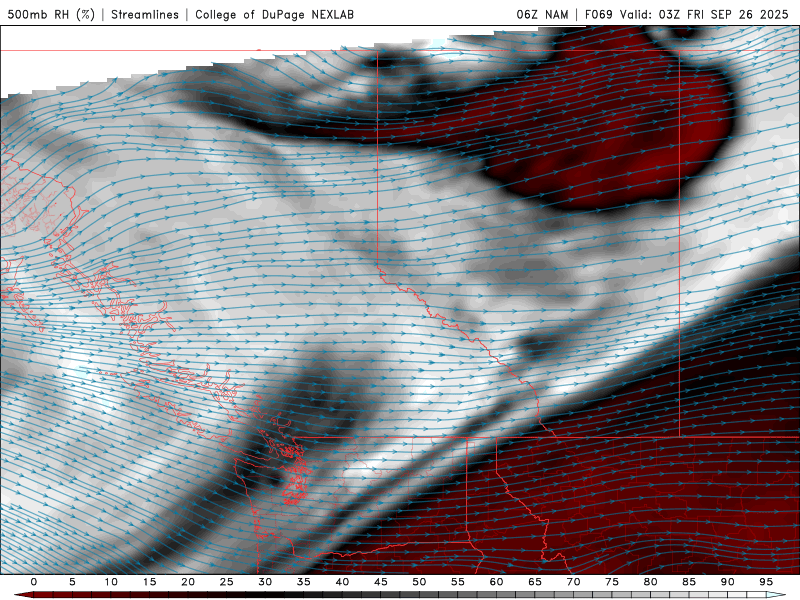
Task: Click 'Valid: 03Z FRI SEP 26 2025' text
Action: pos(704,14)
